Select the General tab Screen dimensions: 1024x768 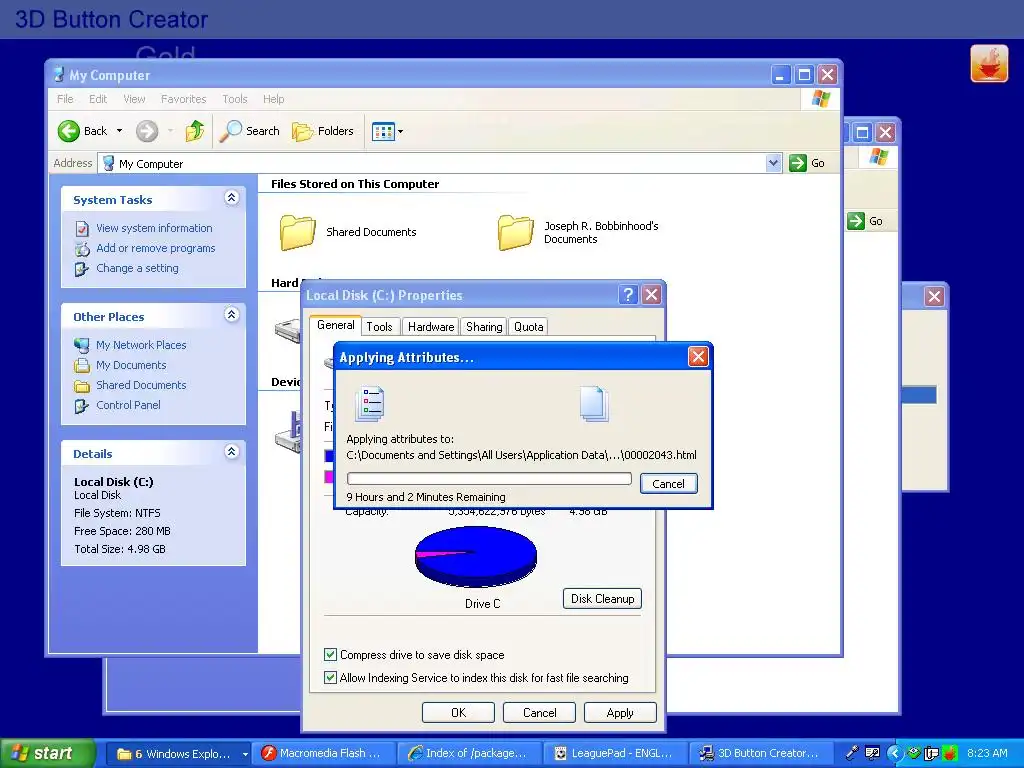(x=336, y=325)
